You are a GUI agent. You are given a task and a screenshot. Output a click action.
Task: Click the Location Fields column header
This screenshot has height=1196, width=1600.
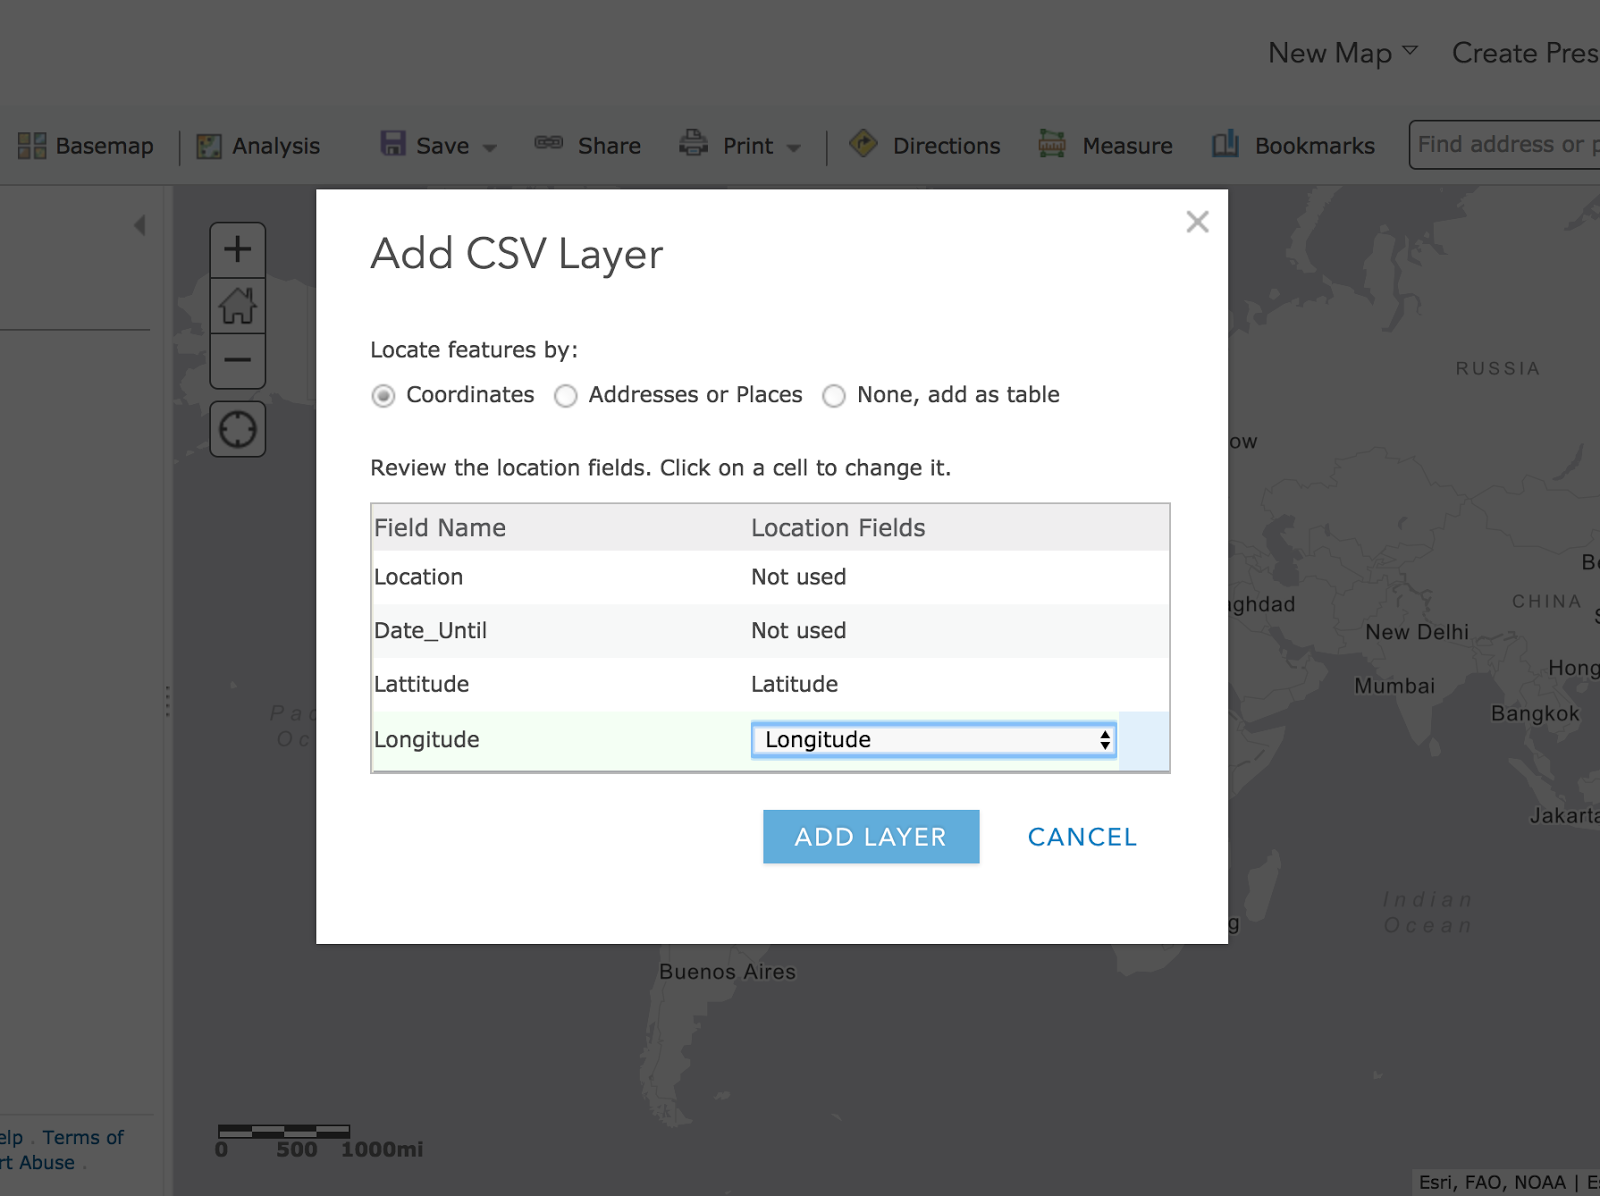click(838, 528)
